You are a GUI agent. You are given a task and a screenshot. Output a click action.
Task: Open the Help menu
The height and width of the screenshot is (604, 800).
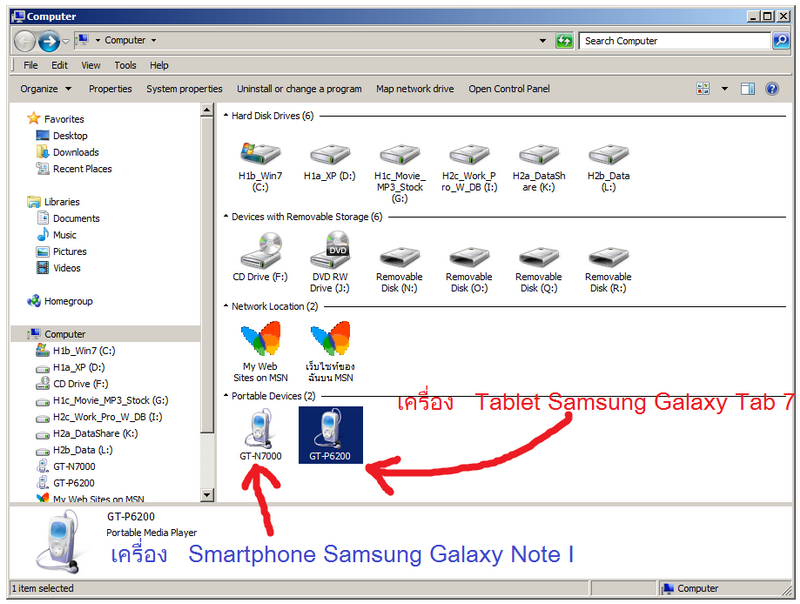(159, 65)
